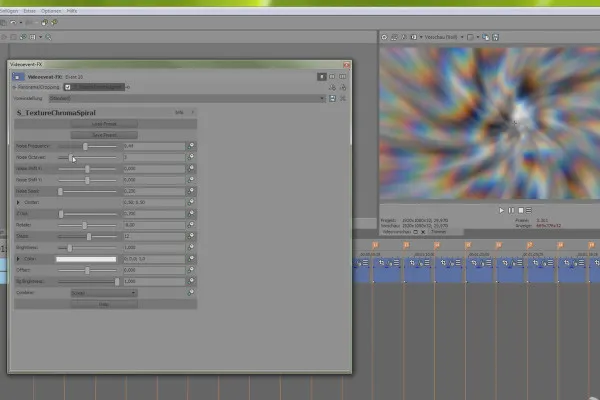Screen dimensions: 600x400
Task: Click the Steps slider handle
Action: (x=89, y=237)
